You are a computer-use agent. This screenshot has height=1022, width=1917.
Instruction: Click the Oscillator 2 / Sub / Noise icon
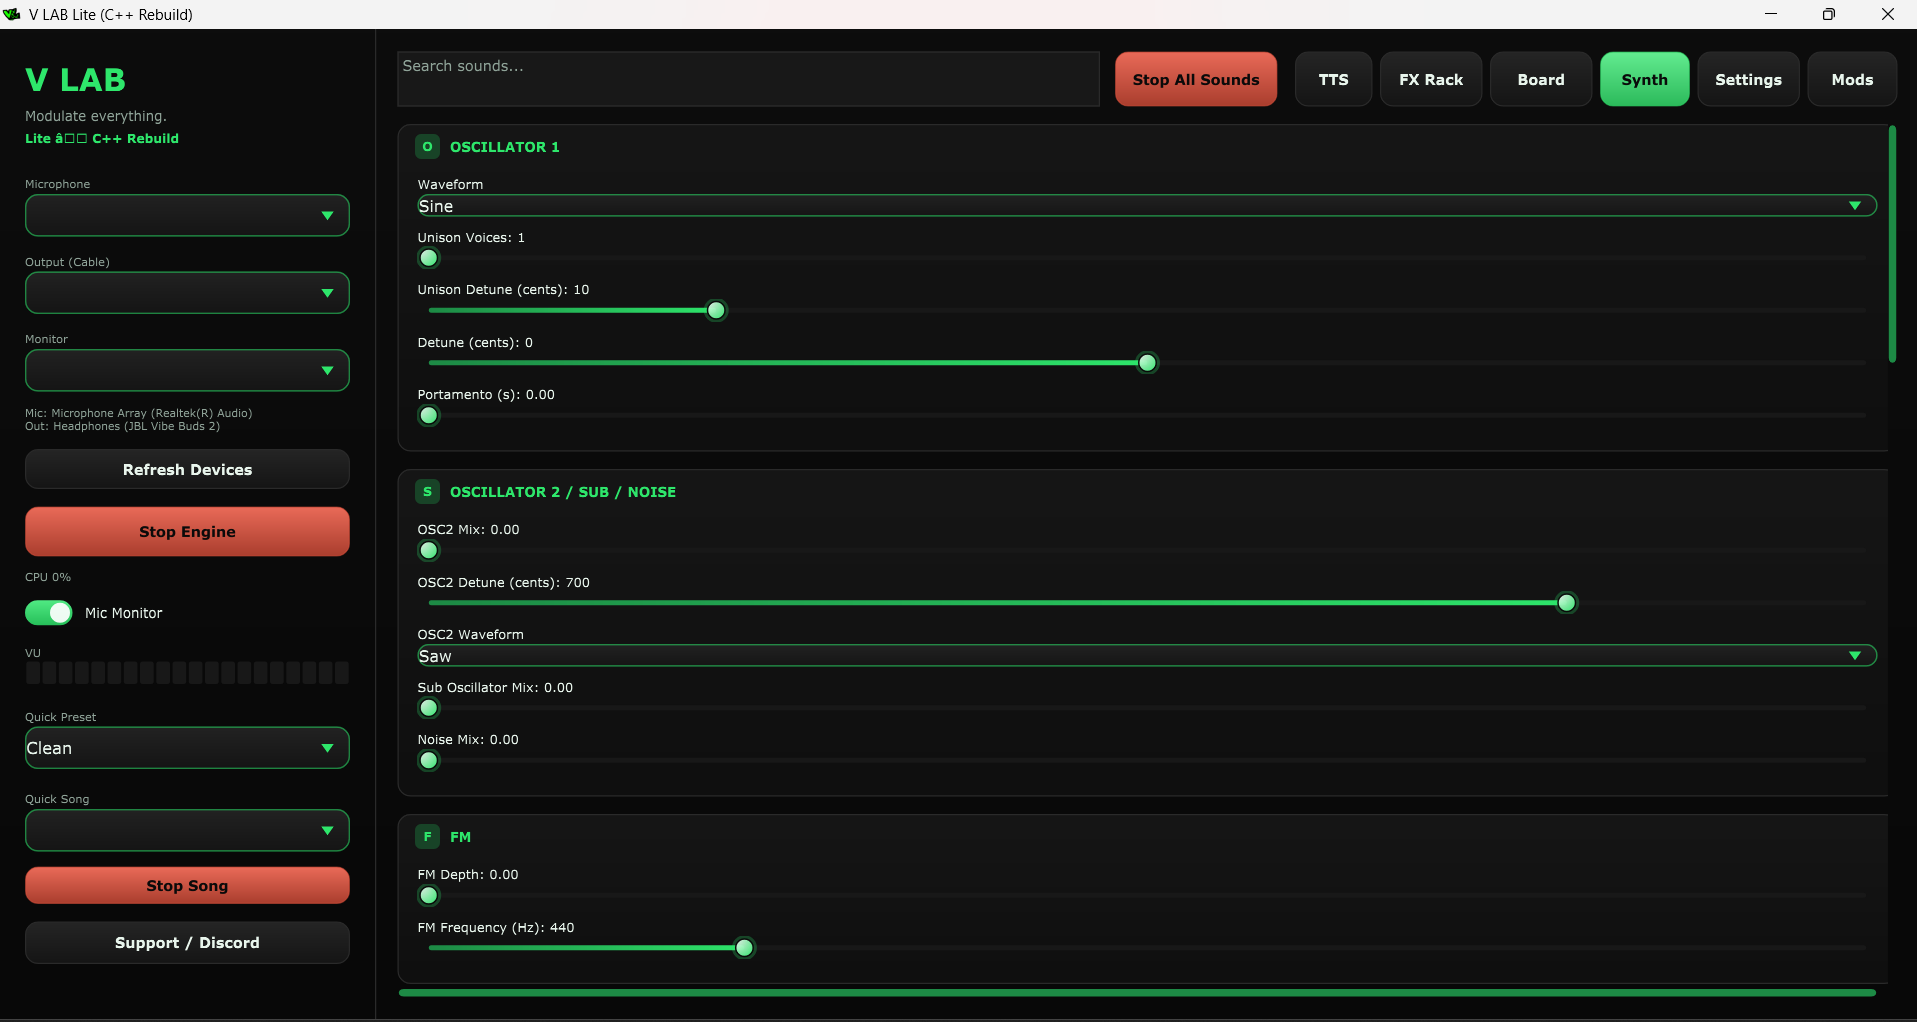(427, 492)
